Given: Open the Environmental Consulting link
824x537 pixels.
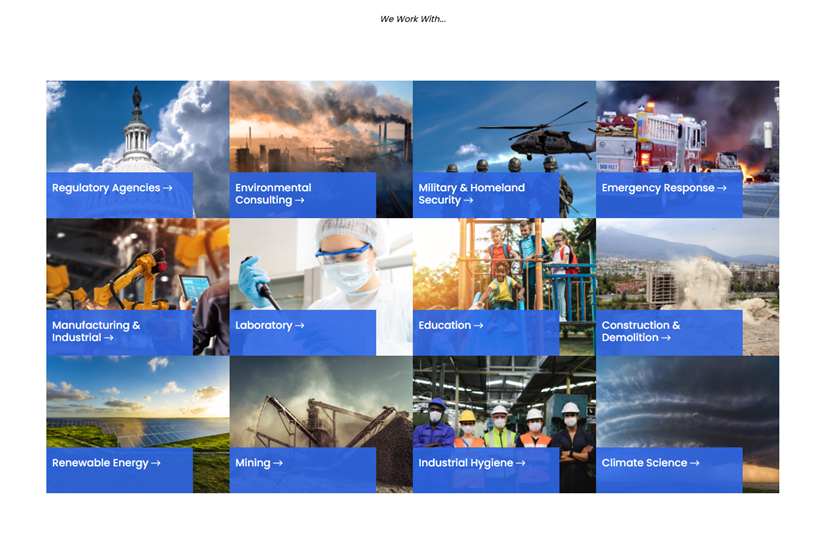Looking at the screenshot, I should 273,194.
